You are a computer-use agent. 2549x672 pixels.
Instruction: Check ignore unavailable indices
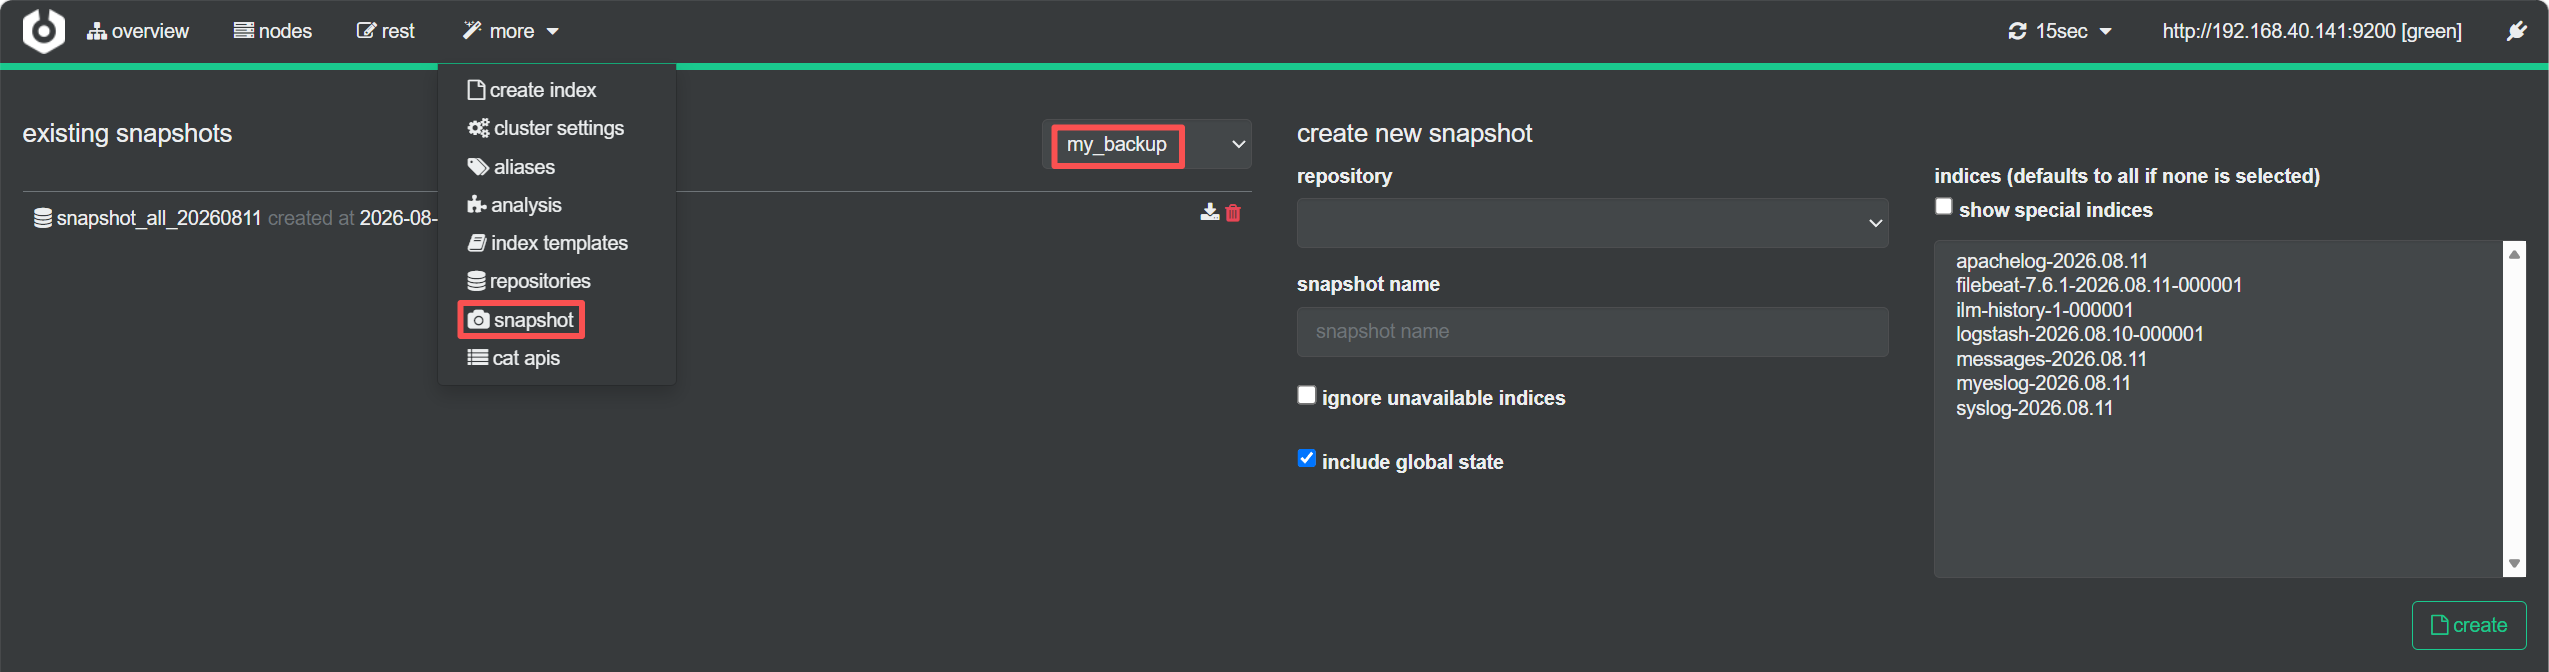tap(1306, 395)
